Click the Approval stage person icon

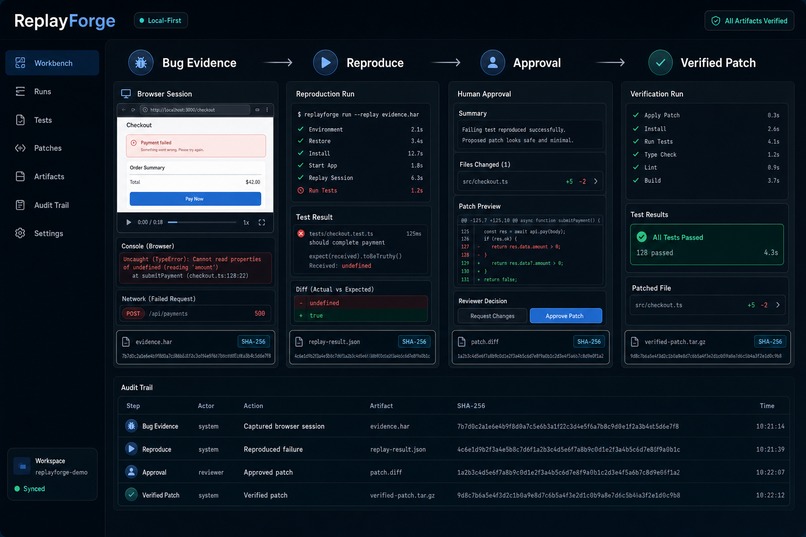click(492, 63)
